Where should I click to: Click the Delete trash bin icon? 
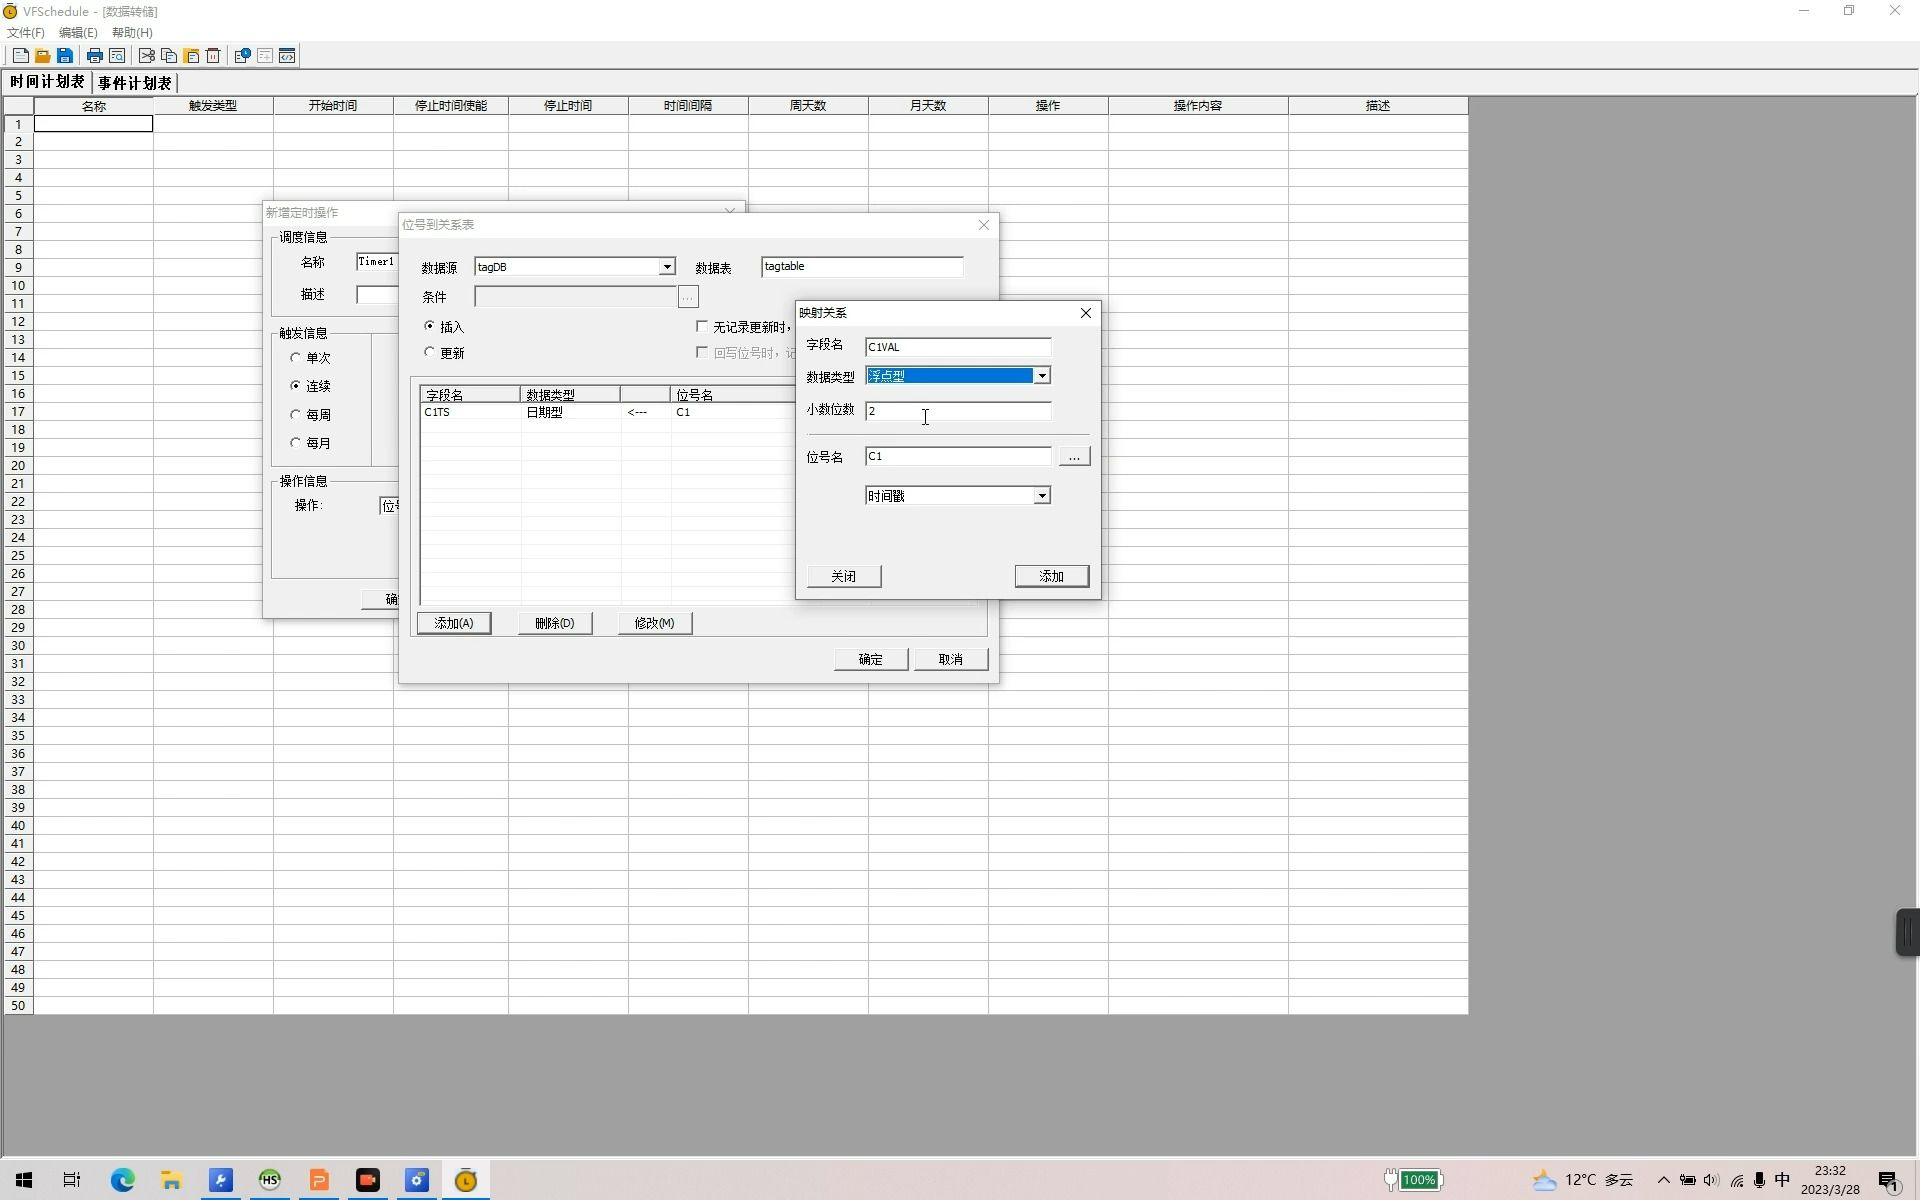213,56
